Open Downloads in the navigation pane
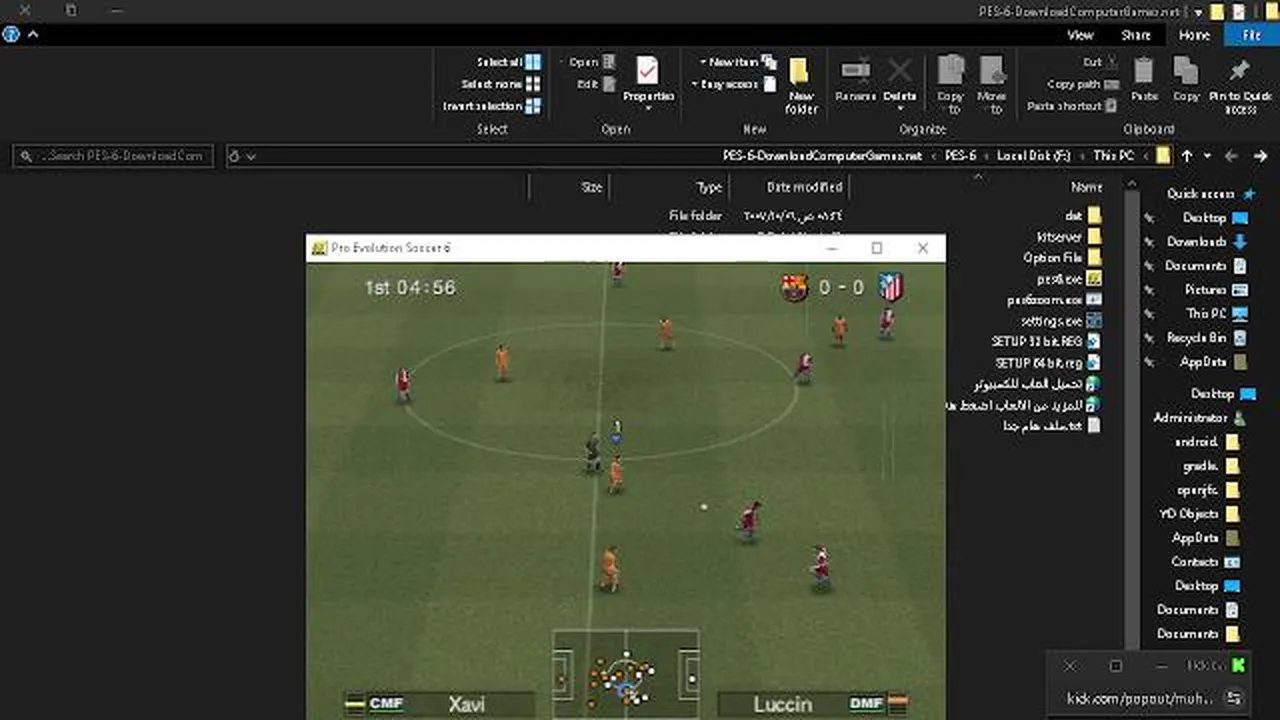The height and width of the screenshot is (720, 1280). [1206, 242]
